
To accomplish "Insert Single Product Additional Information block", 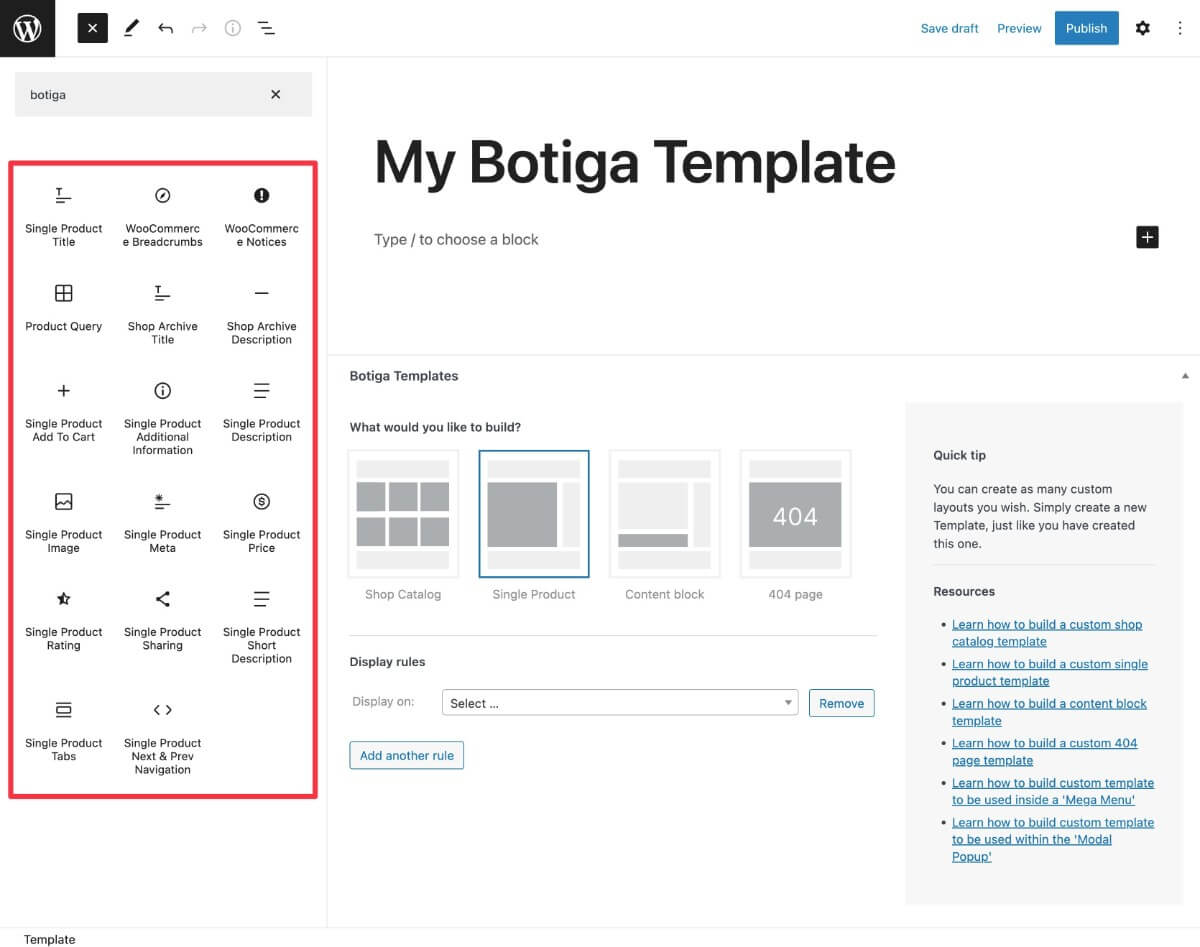I will point(163,419).
